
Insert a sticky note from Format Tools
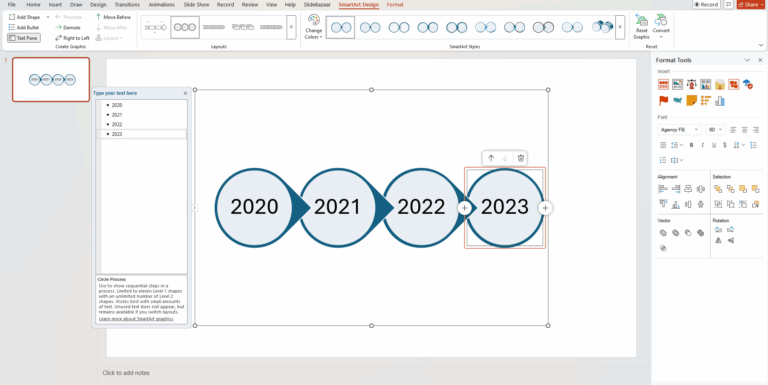point(691,100)
